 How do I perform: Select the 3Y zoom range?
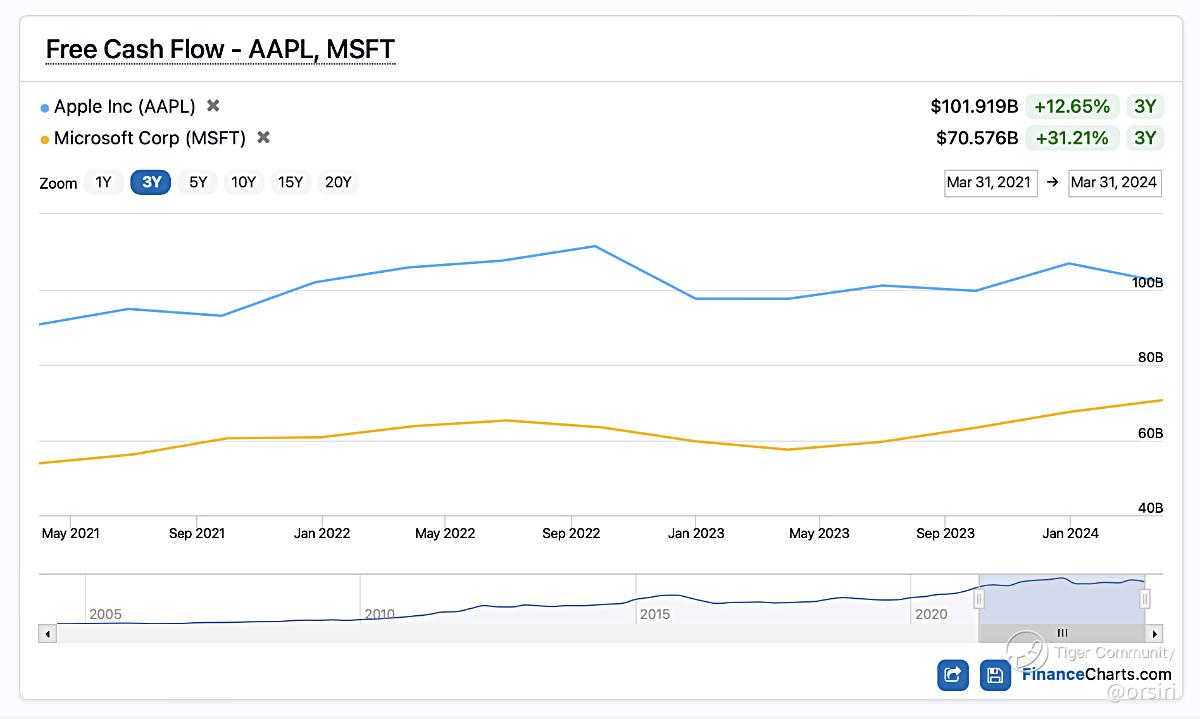(x=151, y=182)
